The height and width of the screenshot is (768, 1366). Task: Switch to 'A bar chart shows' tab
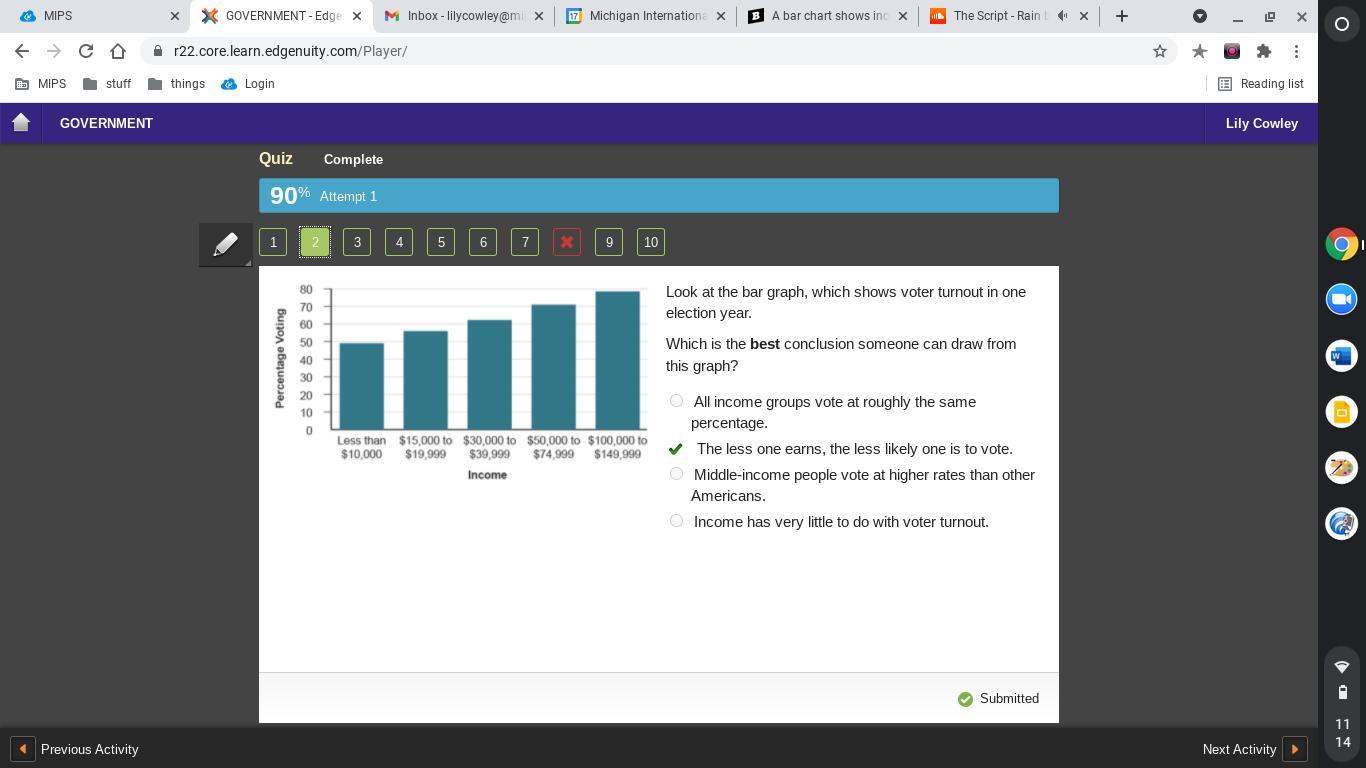pyautogui.click(x=828, y=16)
